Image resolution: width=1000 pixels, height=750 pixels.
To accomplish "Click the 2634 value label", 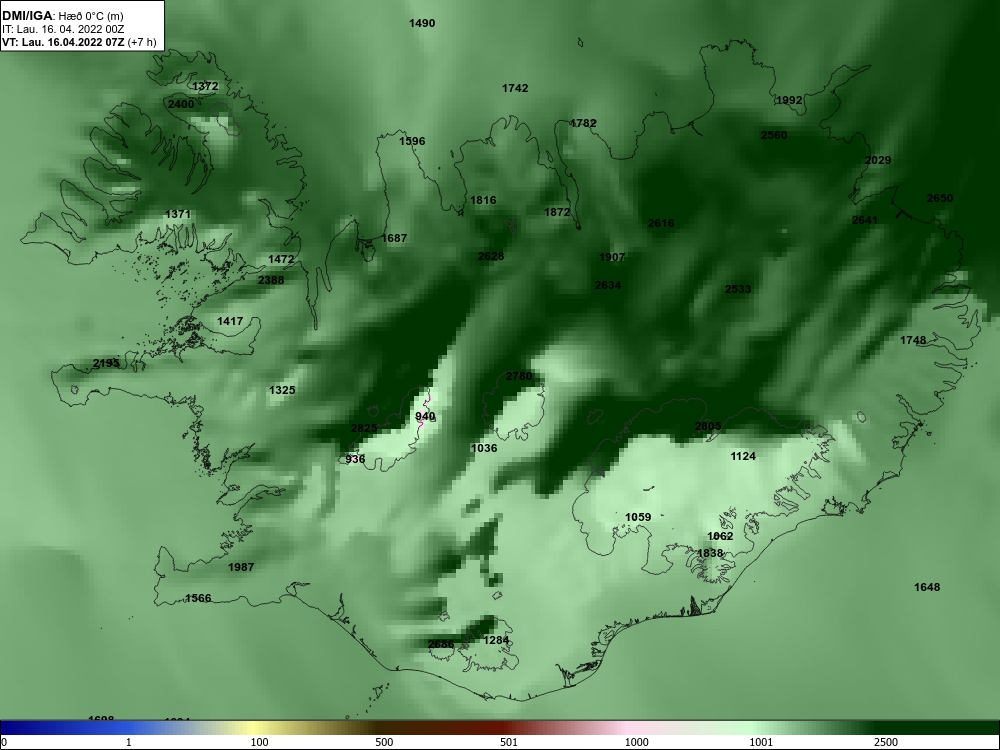I will tap(608, 286).
